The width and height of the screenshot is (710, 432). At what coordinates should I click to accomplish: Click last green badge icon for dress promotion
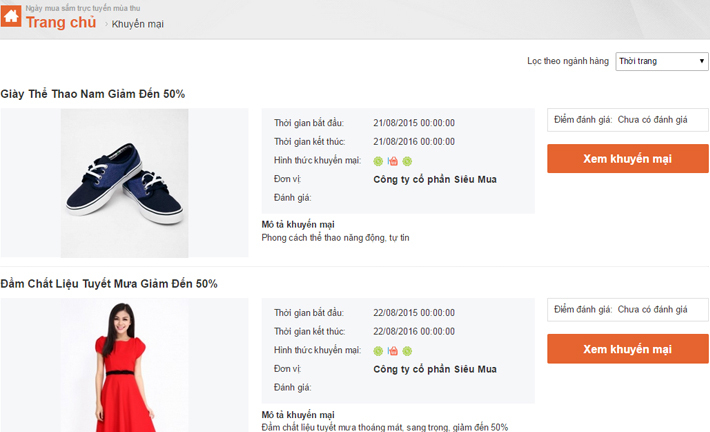click(x=407, y=351)
